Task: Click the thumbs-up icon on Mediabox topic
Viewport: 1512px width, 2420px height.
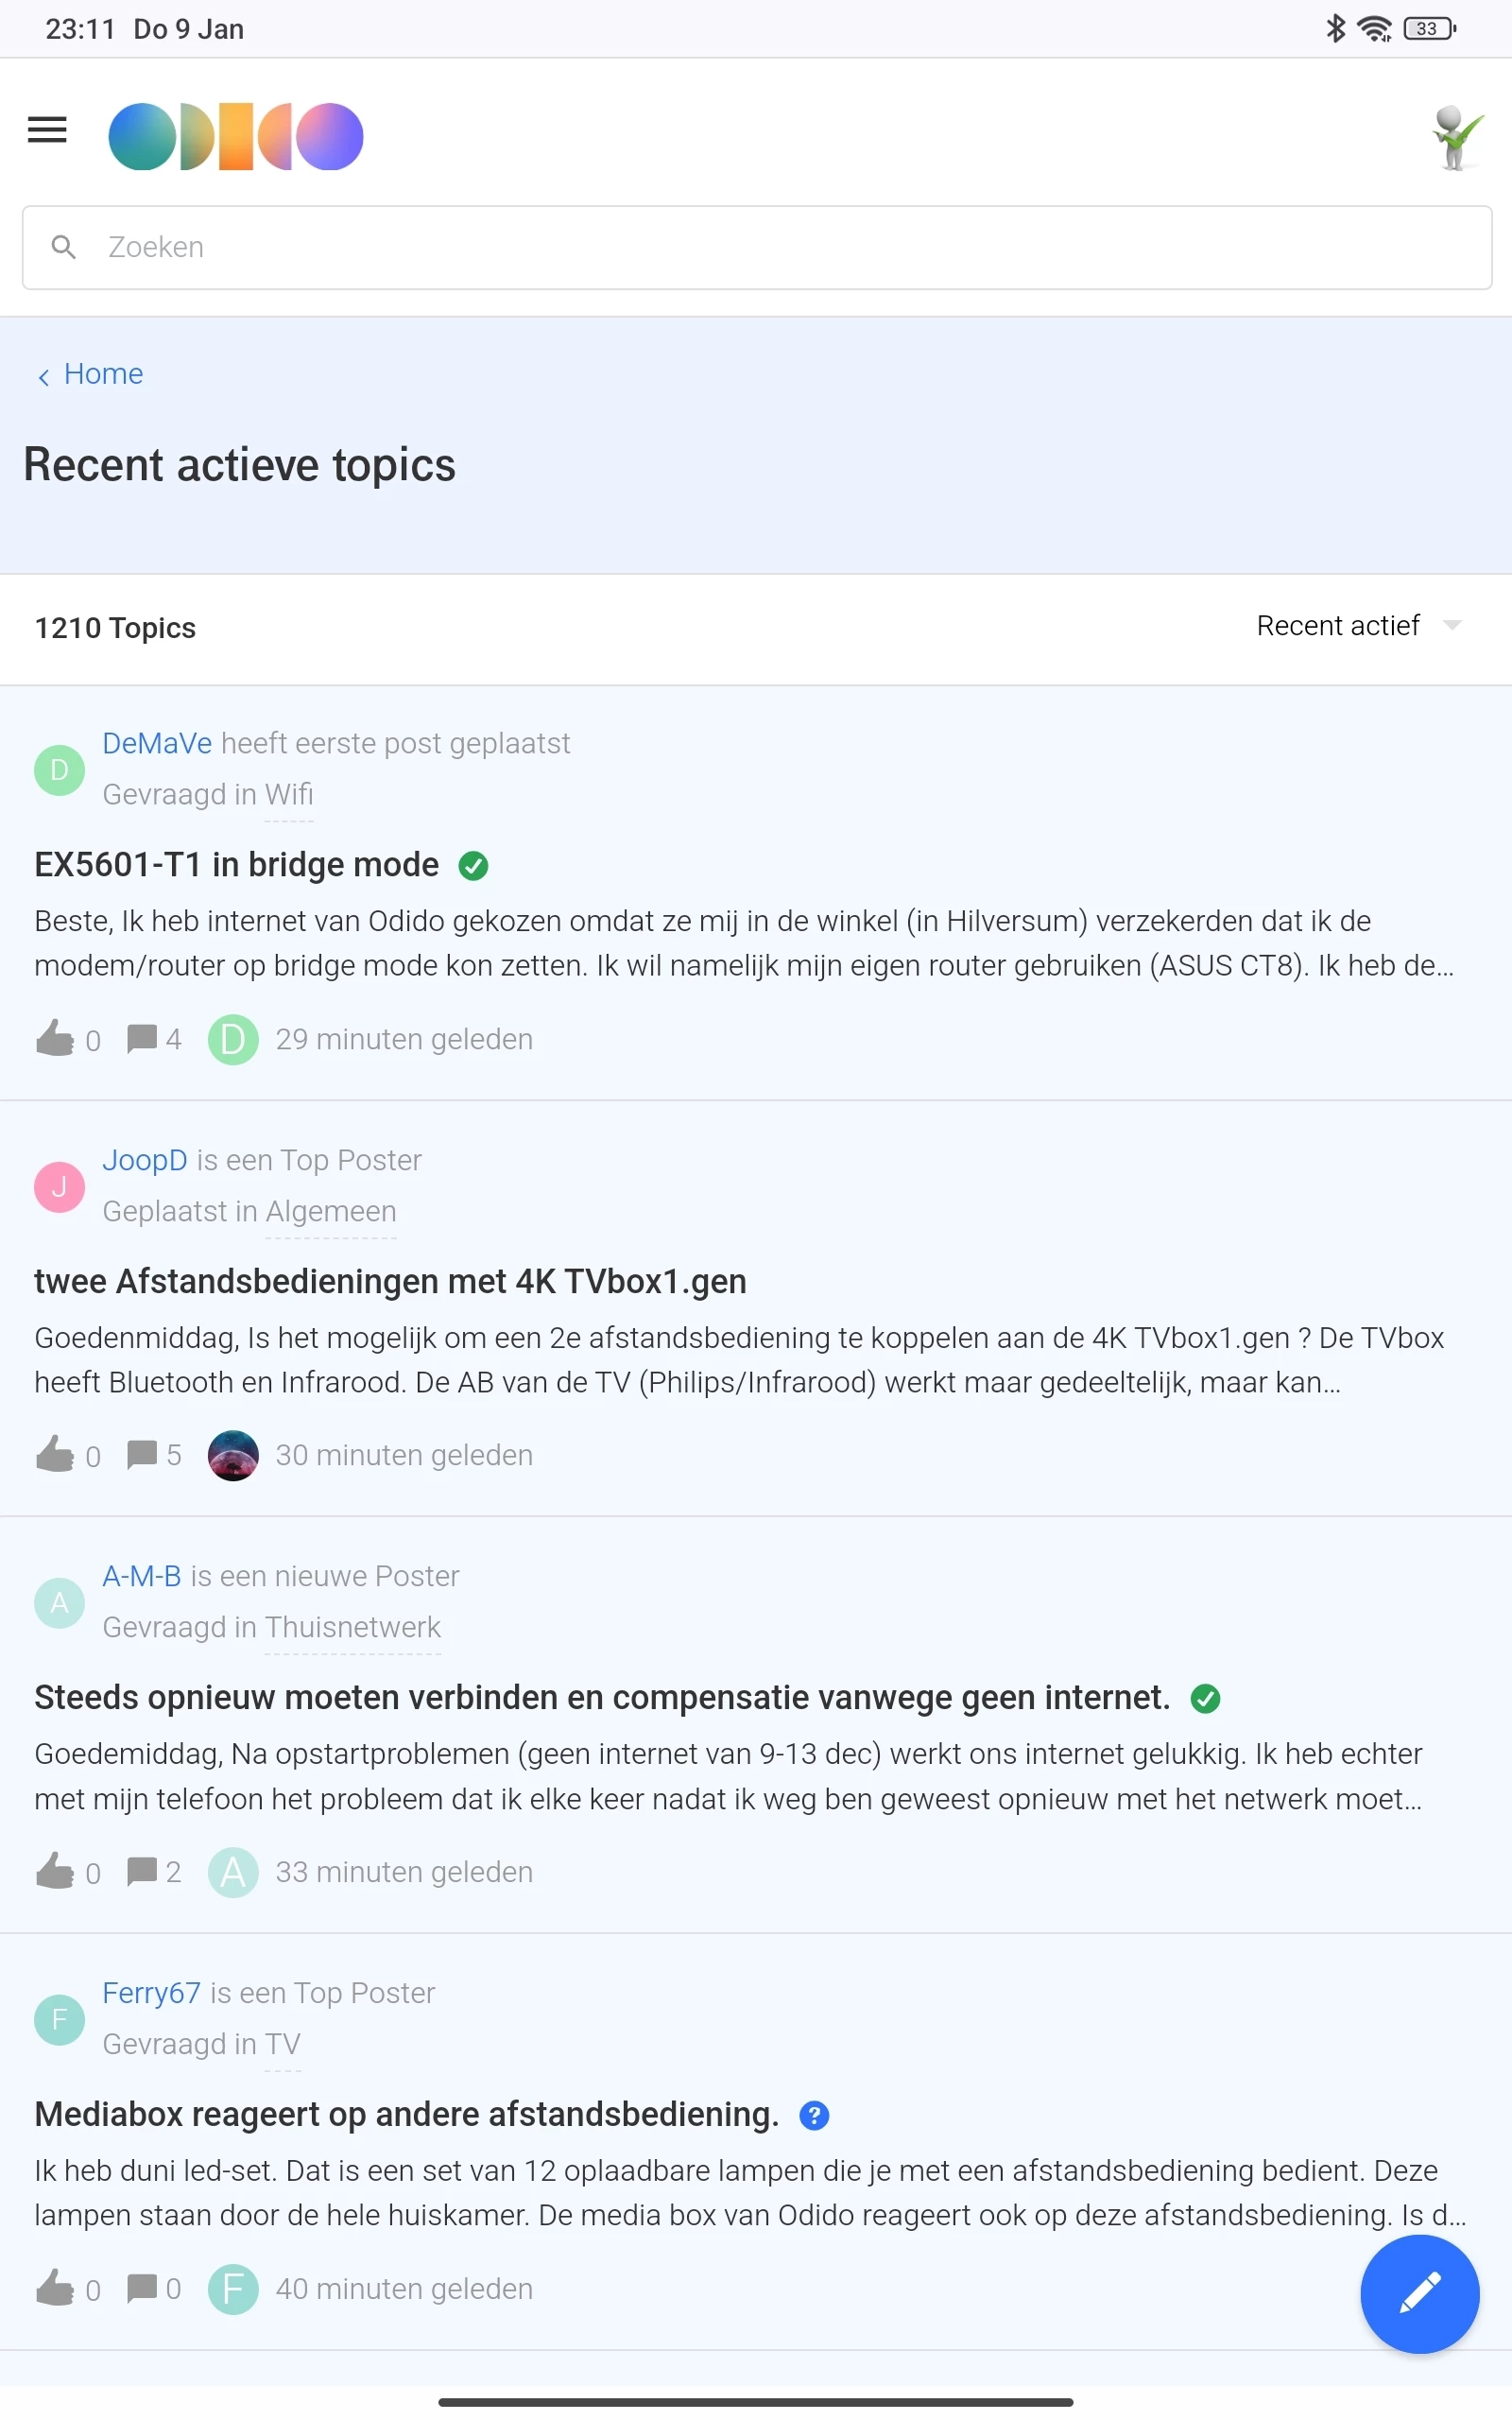Action: click(x=55, y=2288)
